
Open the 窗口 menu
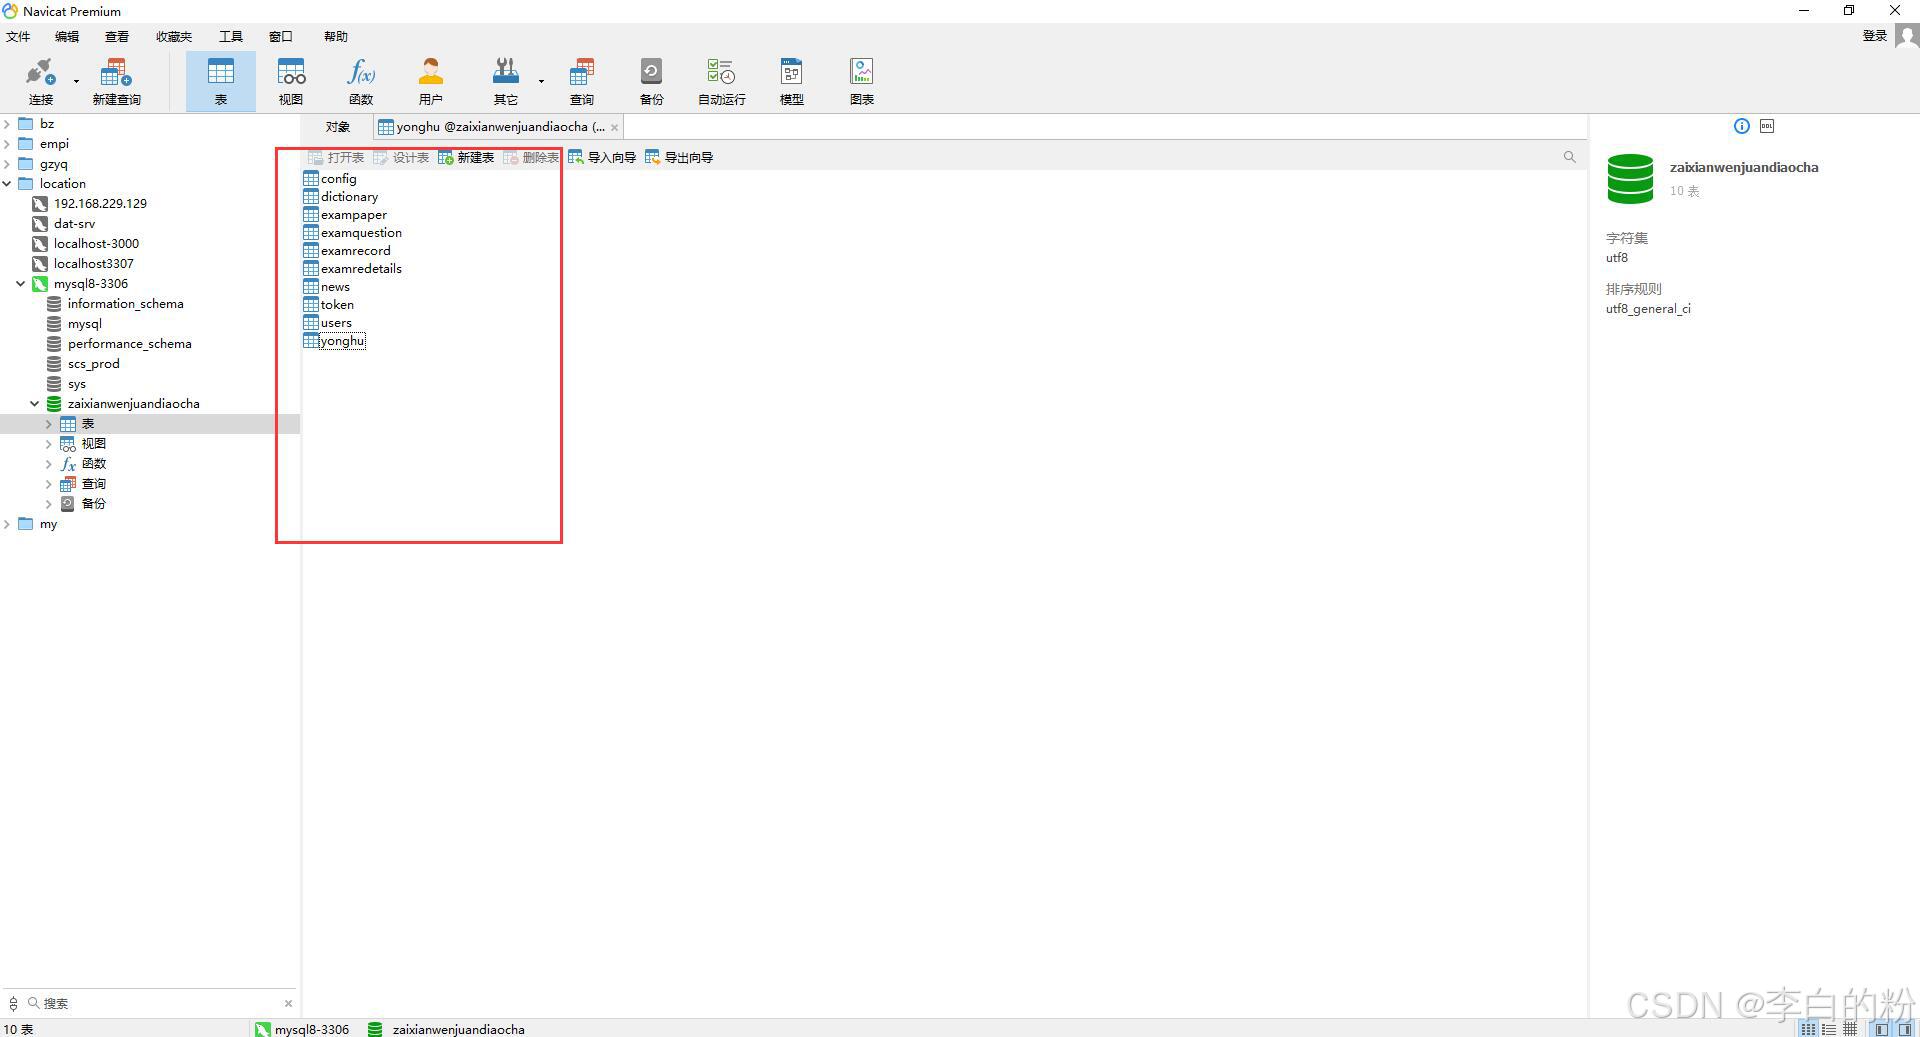[281, 37]
